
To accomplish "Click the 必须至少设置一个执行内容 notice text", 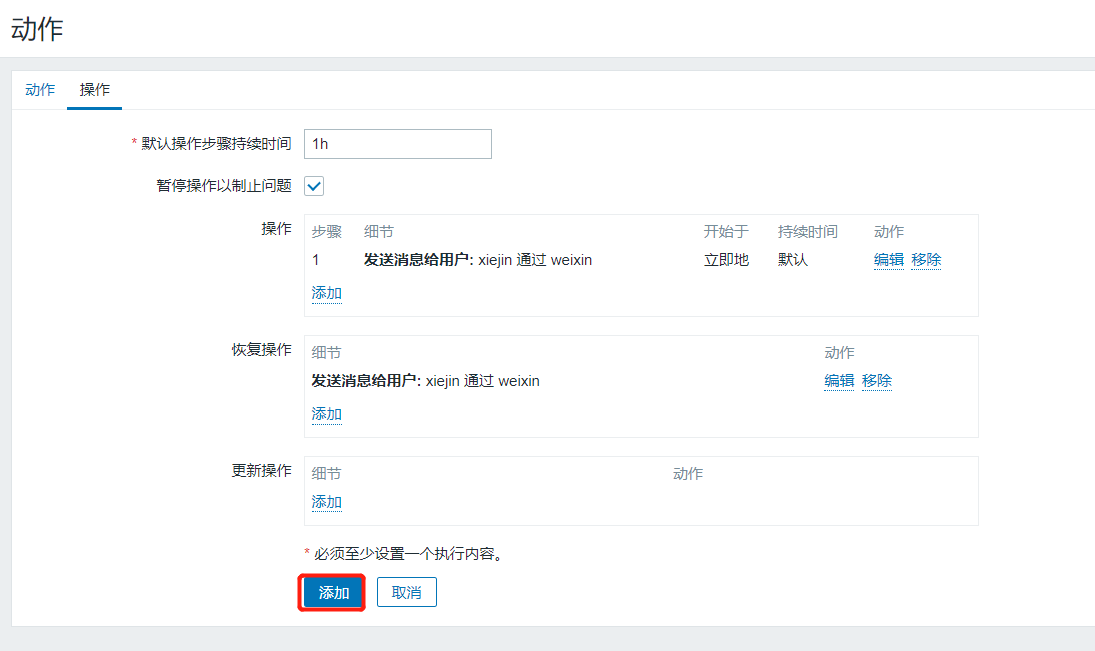I will click(408, 554).
